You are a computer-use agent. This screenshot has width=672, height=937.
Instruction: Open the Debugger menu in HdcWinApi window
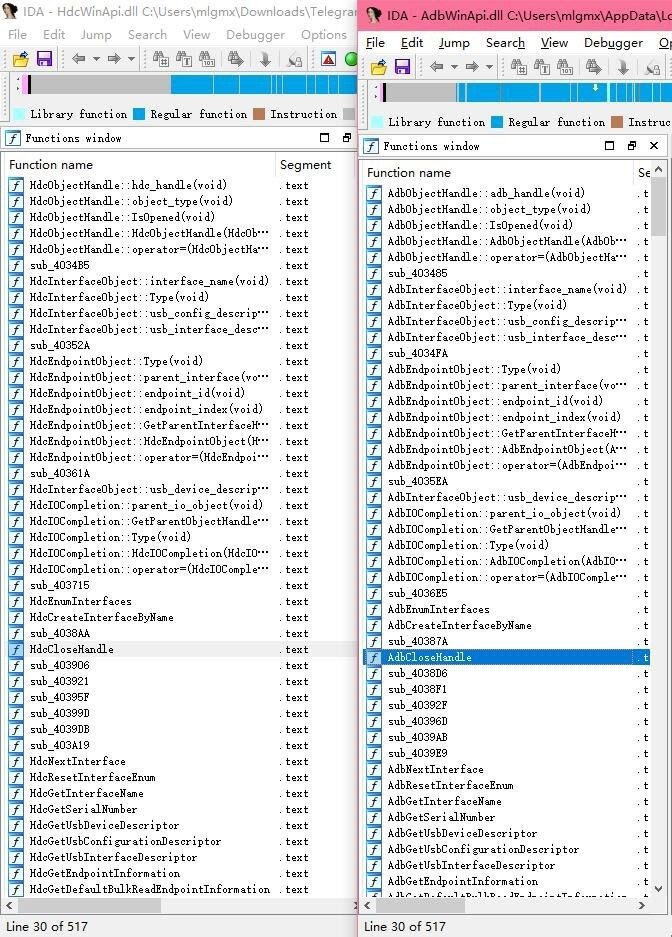(x=256, y=35)
